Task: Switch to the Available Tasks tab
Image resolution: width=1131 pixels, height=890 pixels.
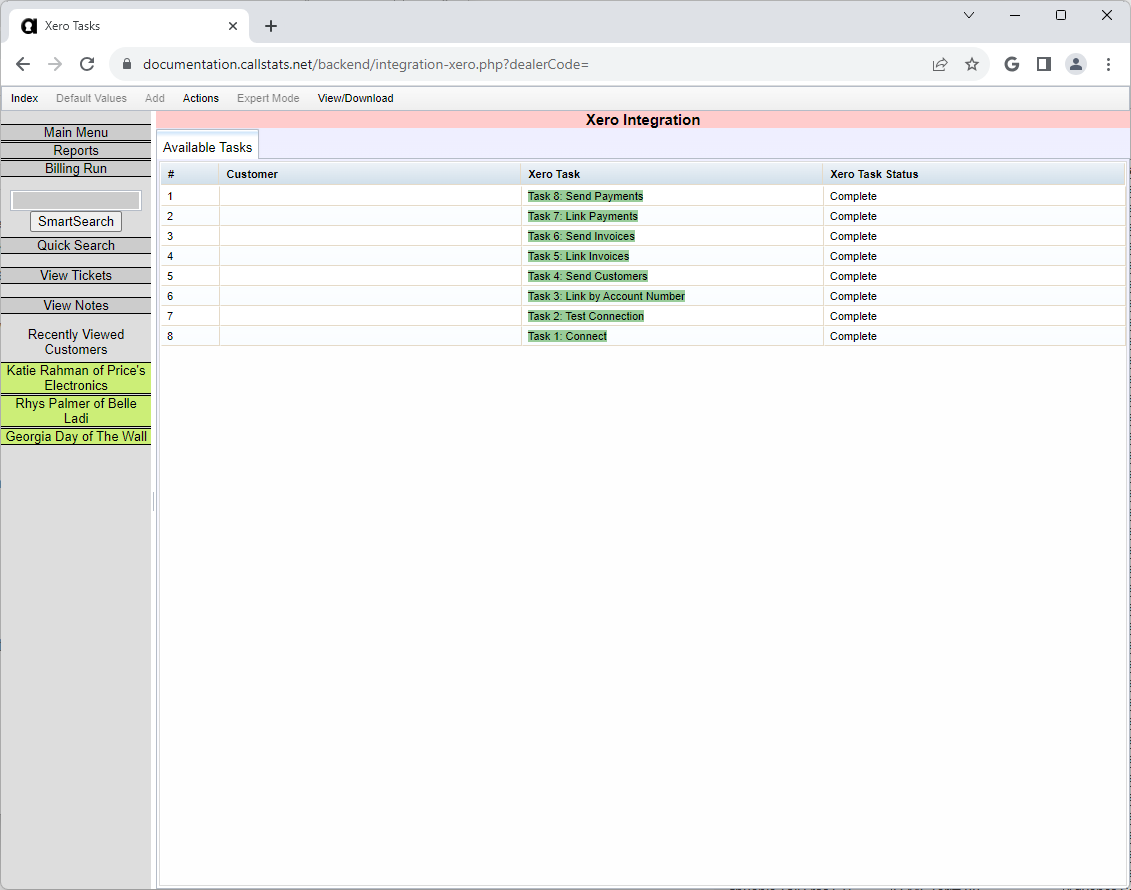Action: (207, 146)
